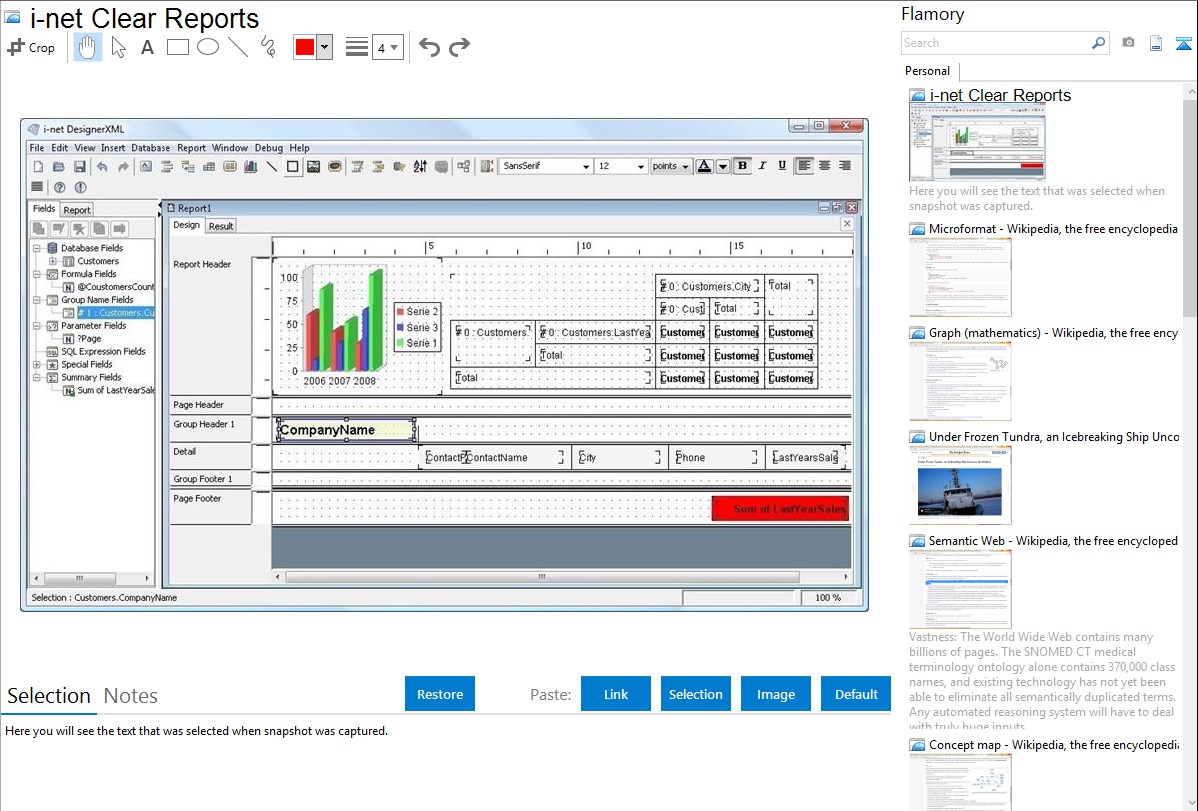The height and width of the screenshot is (811, 1198).
Task: Click the camera snapshot icon
Action: click(1128, 43)
